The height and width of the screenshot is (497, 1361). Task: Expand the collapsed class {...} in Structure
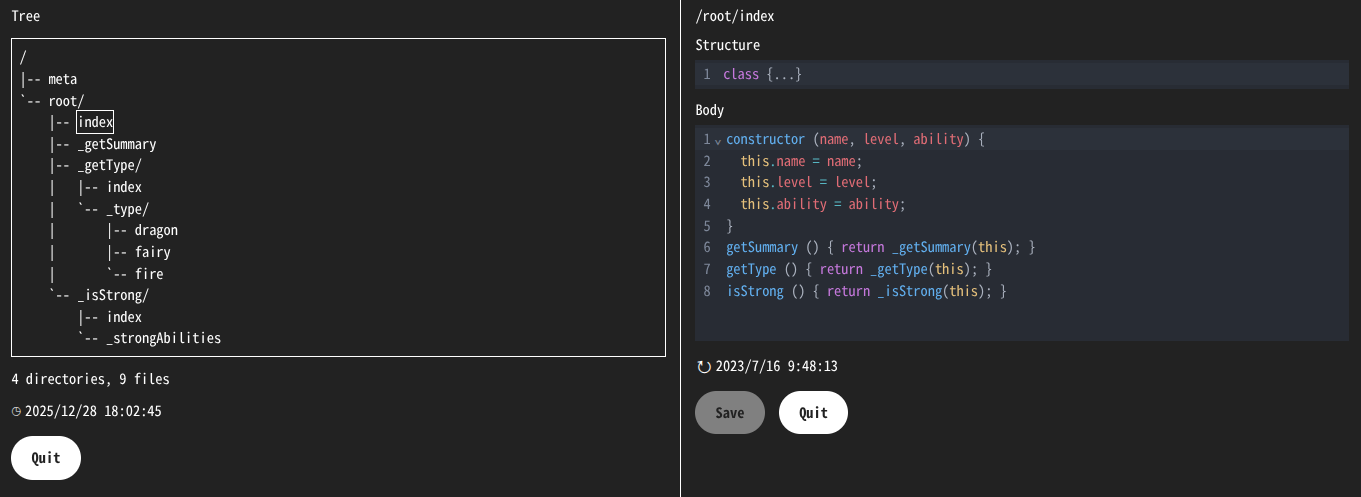pyautogui.click(x=785, y=75)
